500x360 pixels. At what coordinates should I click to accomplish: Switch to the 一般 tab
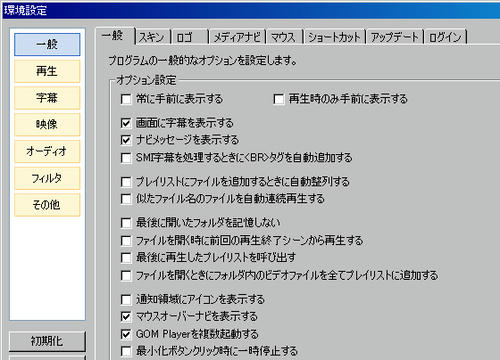(115, 36)
